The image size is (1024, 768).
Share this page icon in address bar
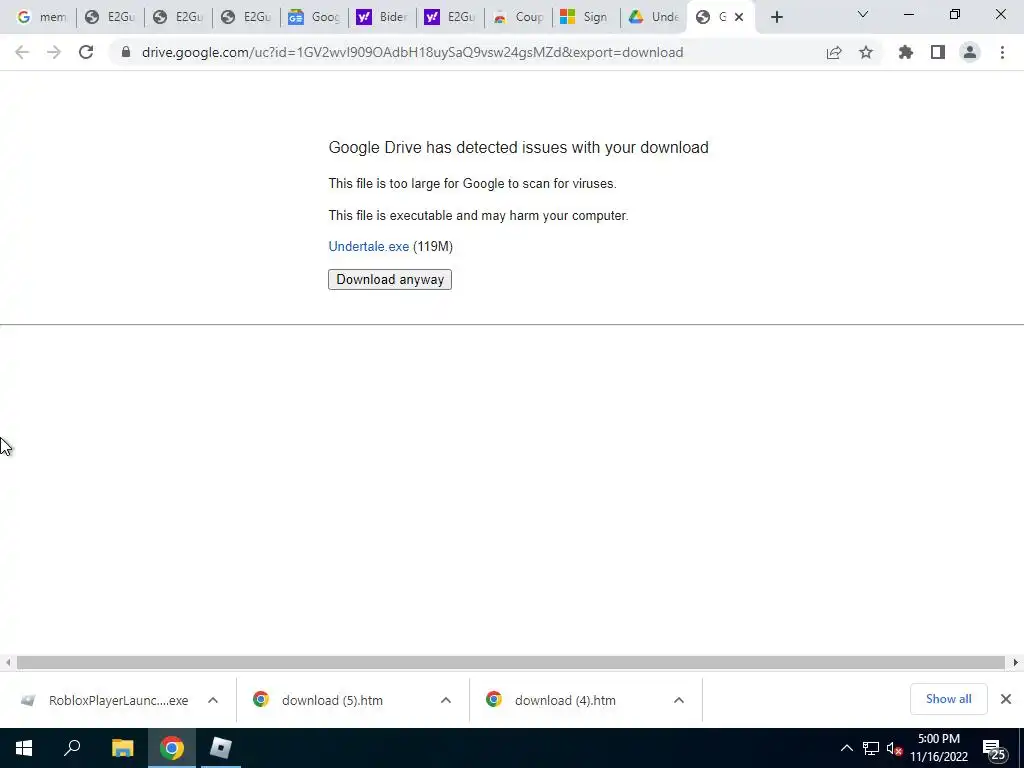tap(833, 53)
